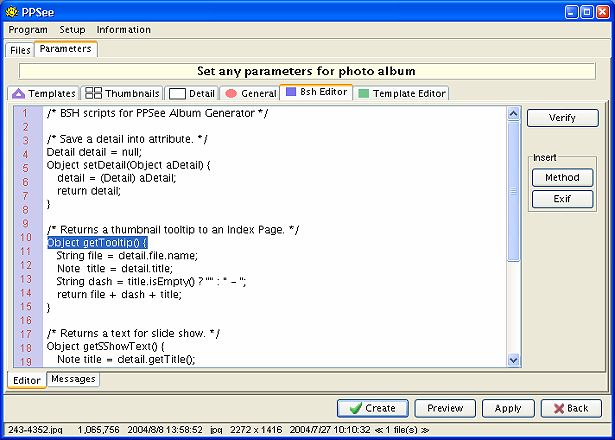
Task: Show the Messages bottom tab
Action: pos(73,379)
